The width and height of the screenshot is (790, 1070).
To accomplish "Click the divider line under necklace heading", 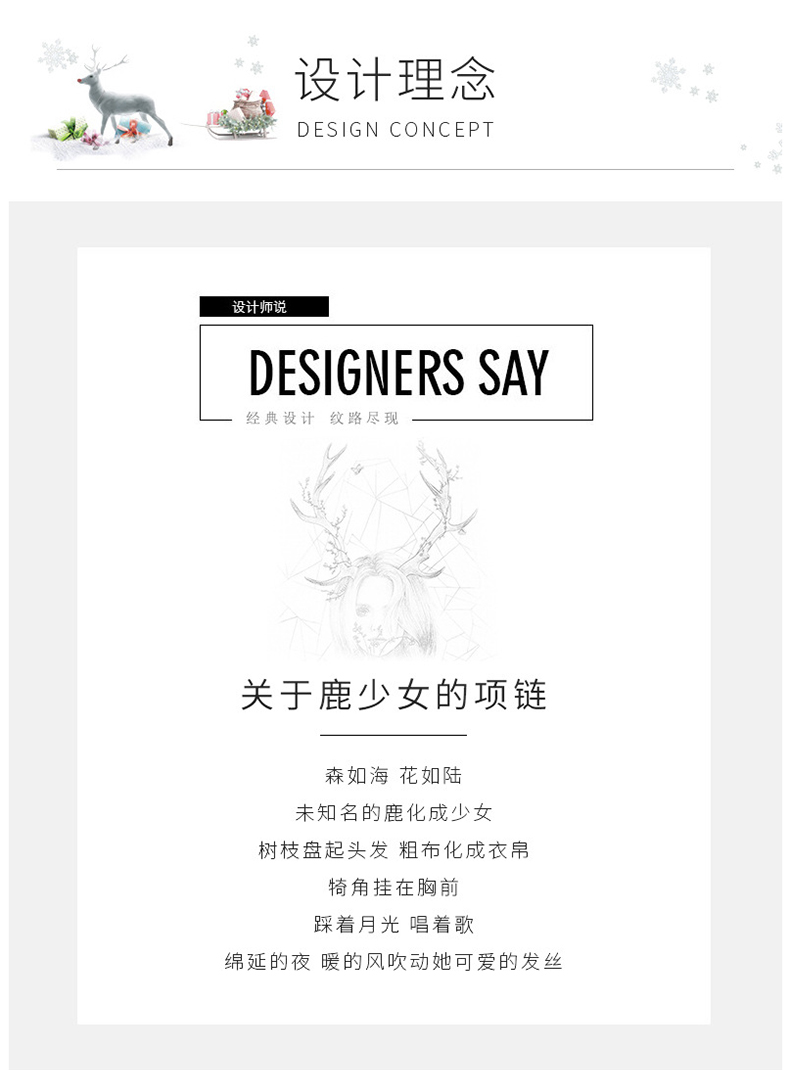I will tap(393, 736).
